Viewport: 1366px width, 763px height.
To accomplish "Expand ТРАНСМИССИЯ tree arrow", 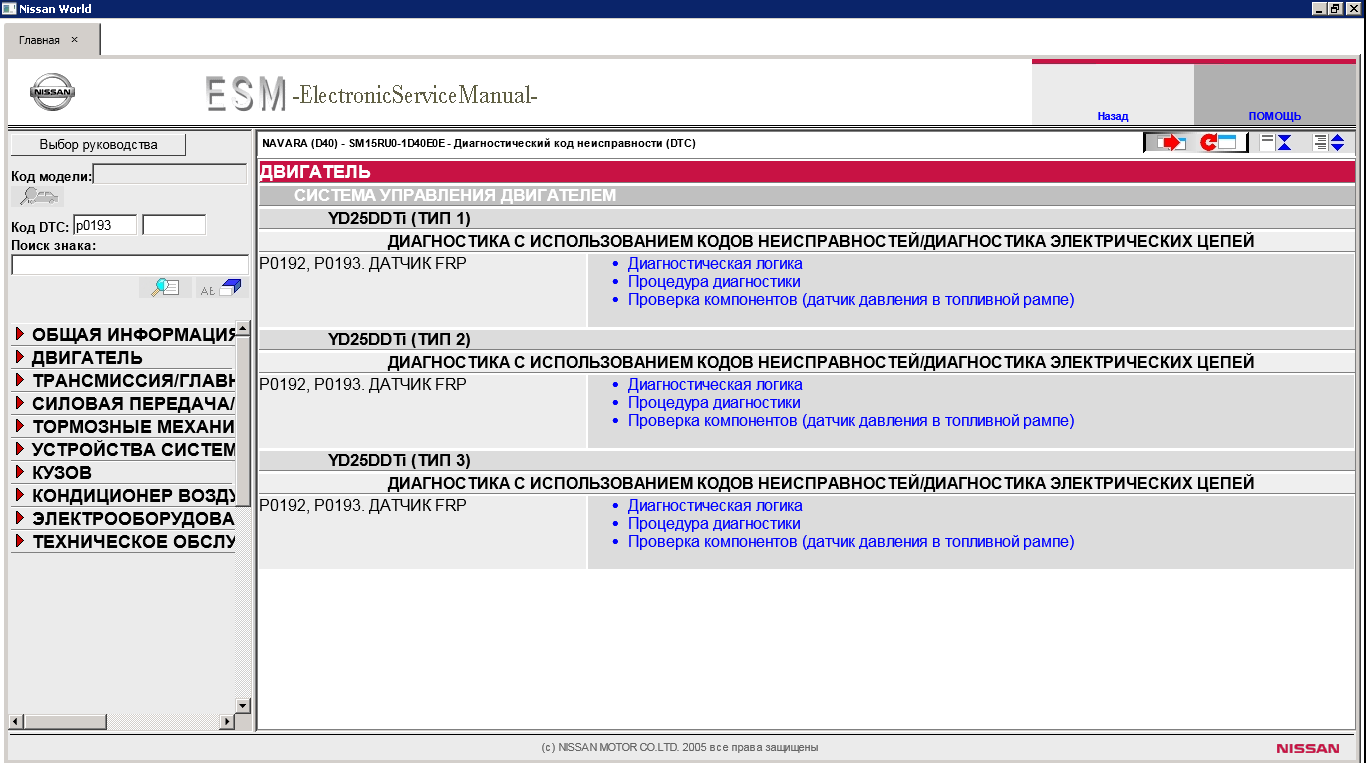I will 19,380.
